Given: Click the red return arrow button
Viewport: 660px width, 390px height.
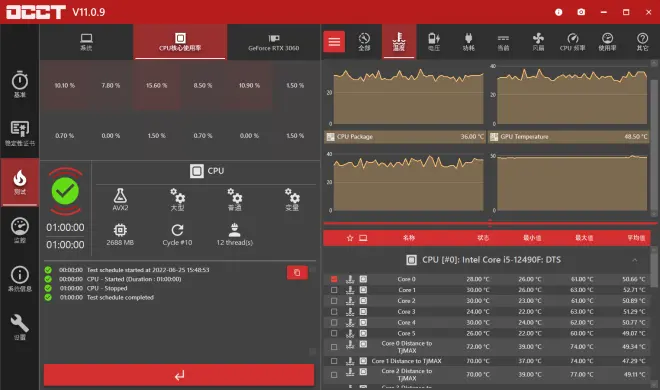Looking at the screenshot, I should click(x=179, y=375).
